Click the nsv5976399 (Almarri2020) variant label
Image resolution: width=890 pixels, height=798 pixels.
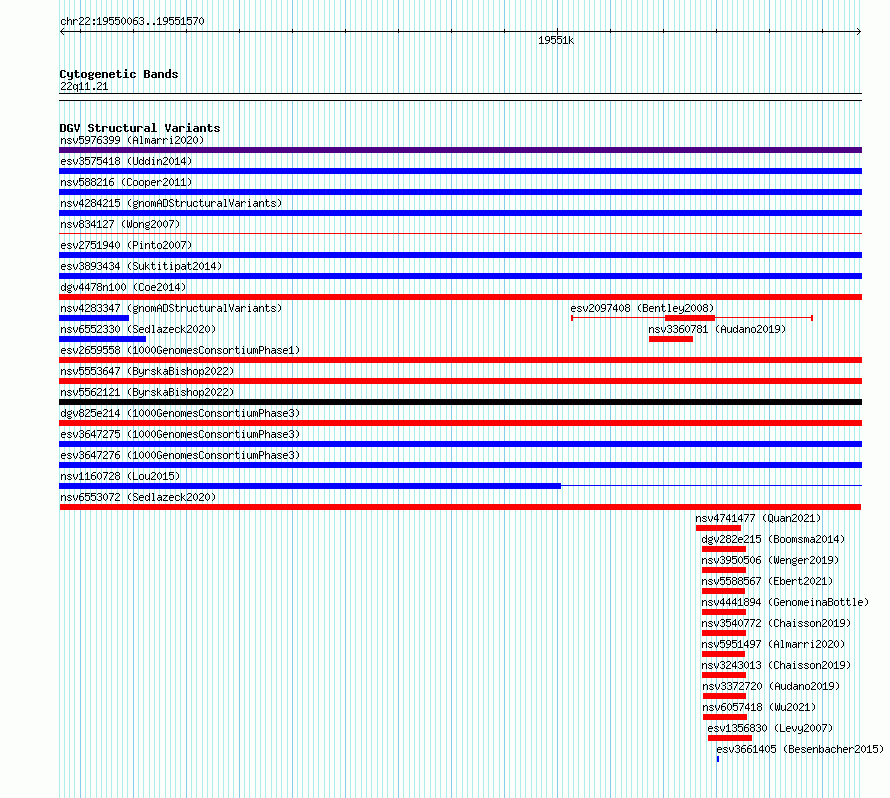point(132,140)
